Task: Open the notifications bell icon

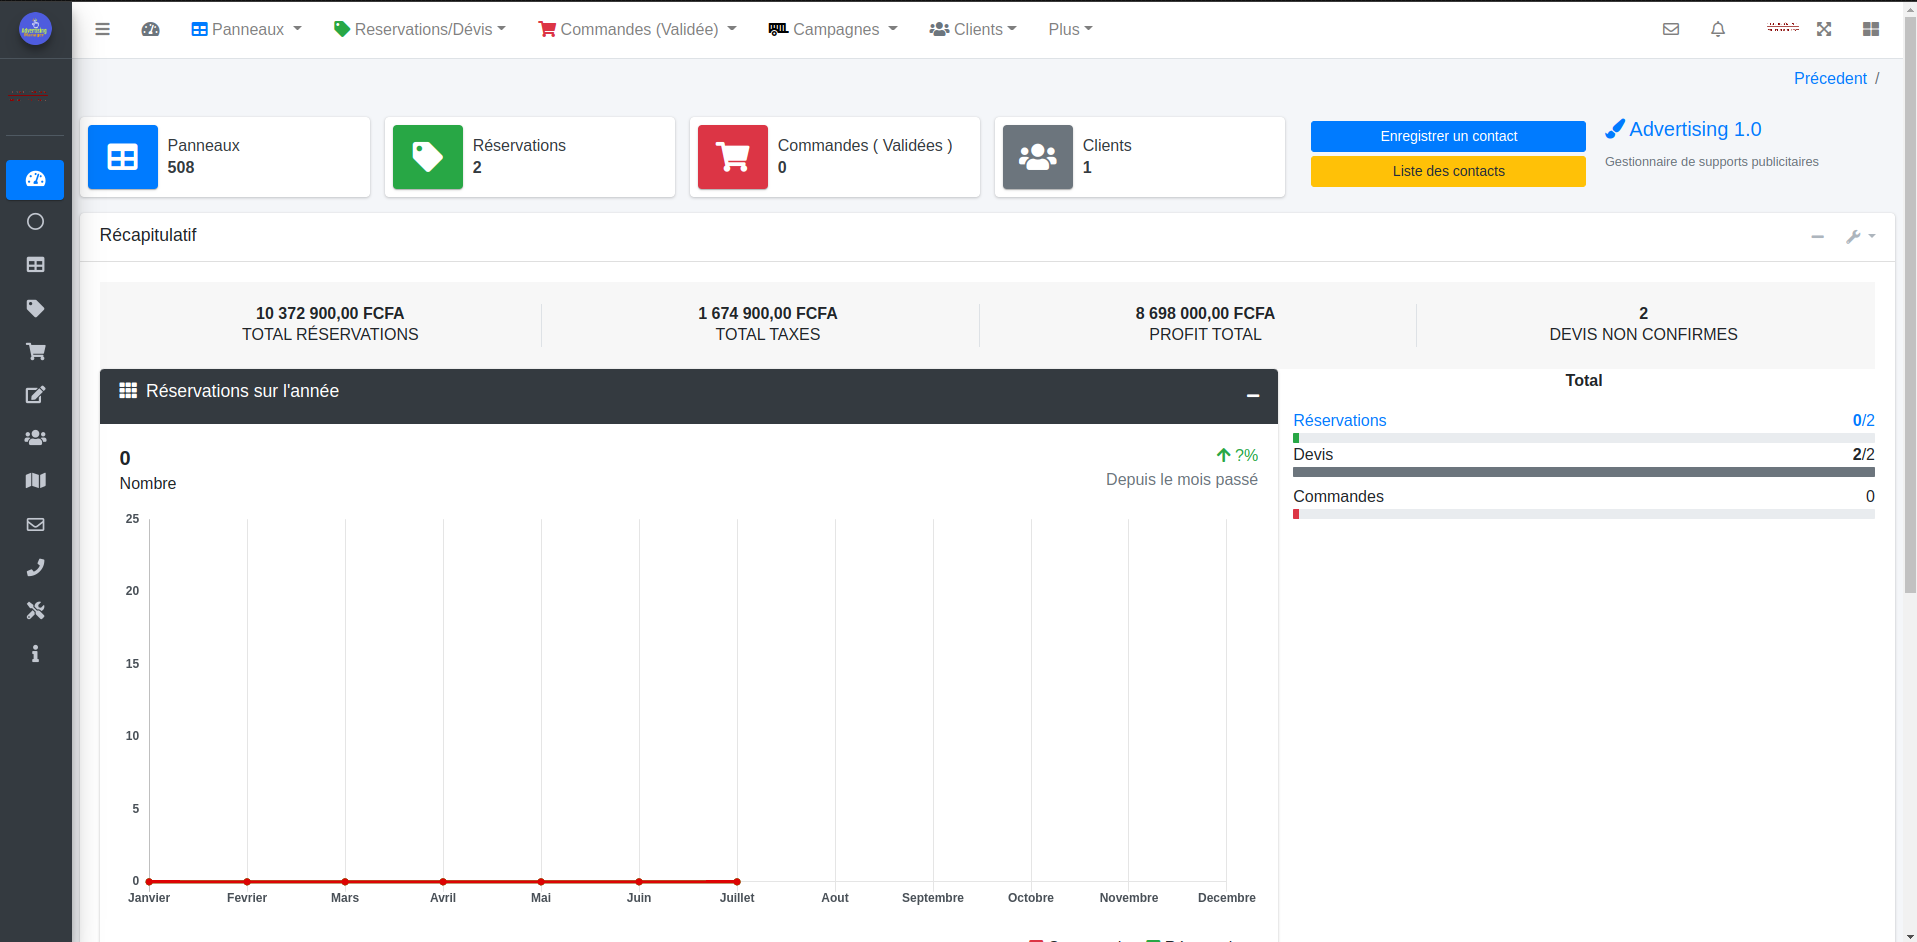Action: (1717, 29)
